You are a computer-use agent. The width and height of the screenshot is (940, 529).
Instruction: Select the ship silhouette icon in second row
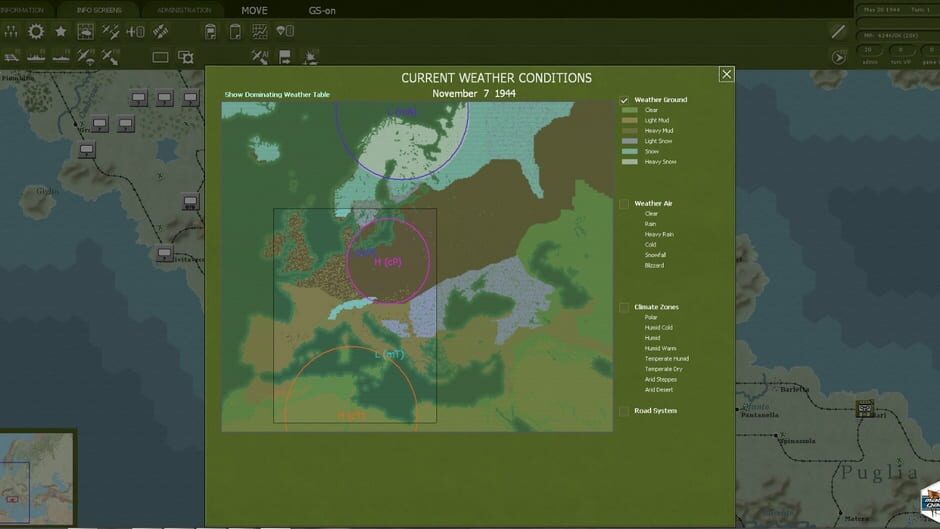tap(36, 57)
